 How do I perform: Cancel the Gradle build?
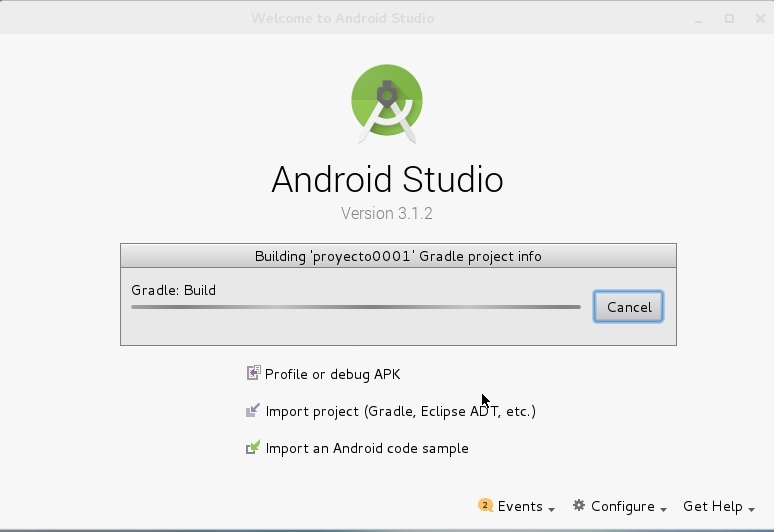(628, 307)
